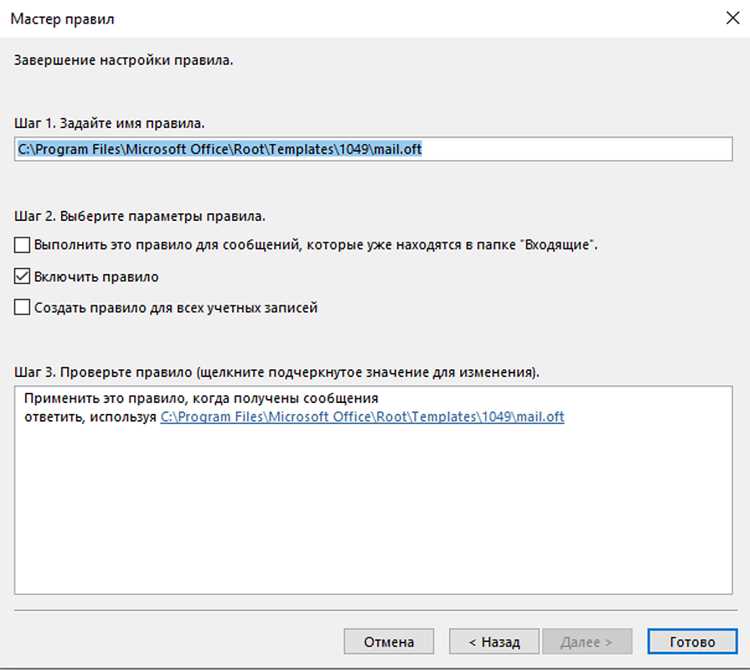Image resolution: width=750 pixels, height=670 pixels.
Task: Close the Мастер правил dialog
Action: [x=732, y=19]
